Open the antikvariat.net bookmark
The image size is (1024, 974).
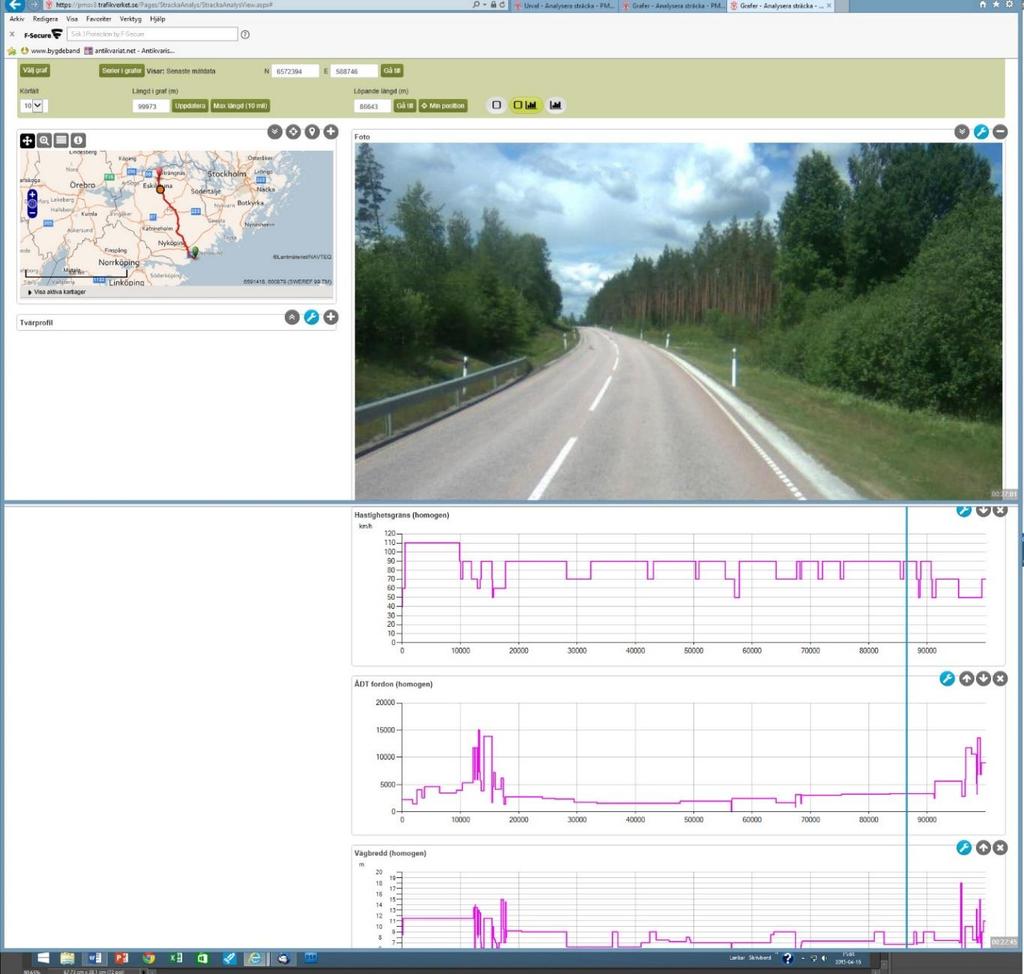coord(129,50)
